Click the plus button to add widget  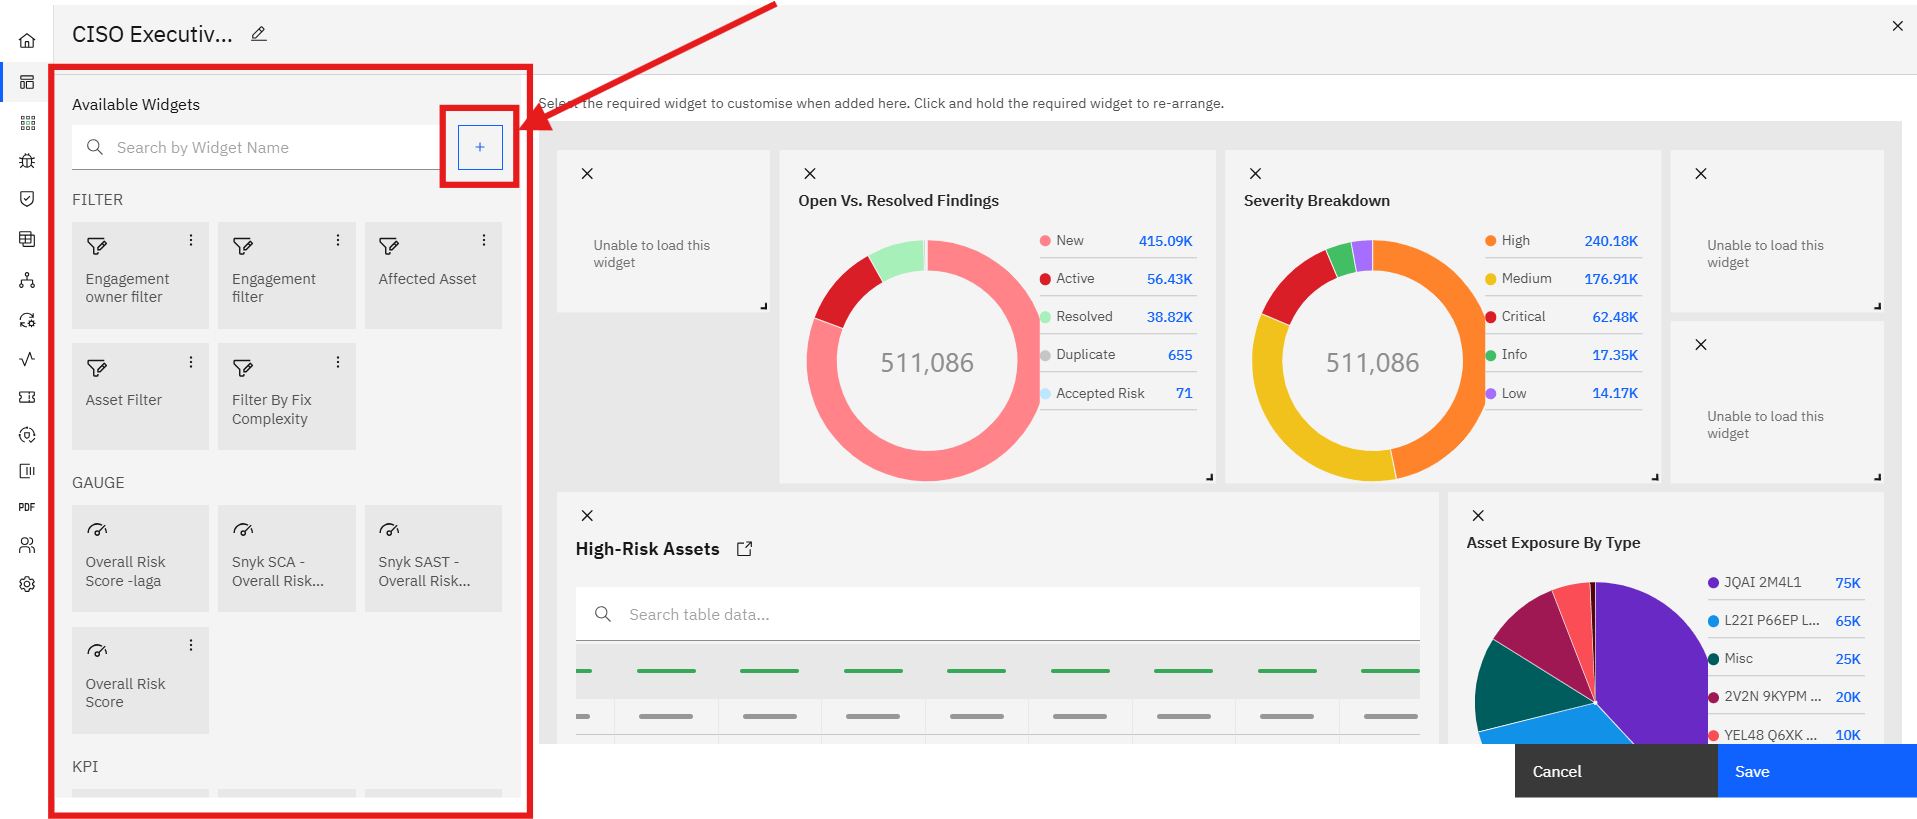coord(480,147)
